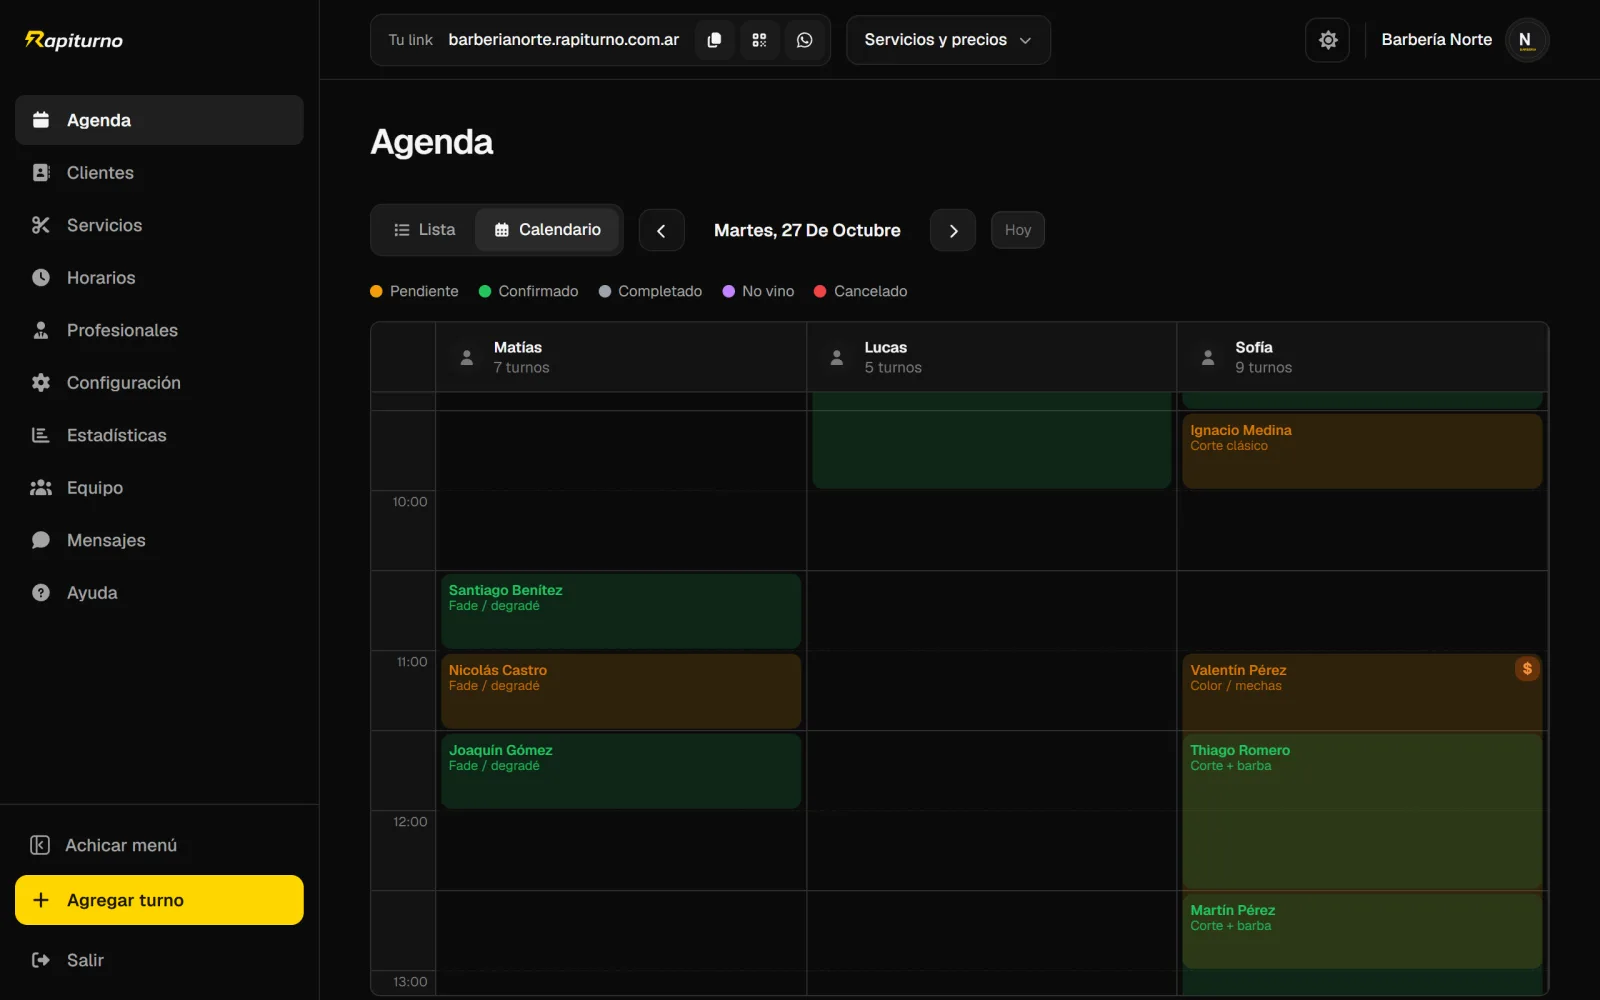Click the dollar payment badge on Valentín Pérez
Screen dimensions: 1600x1000
1526,669
